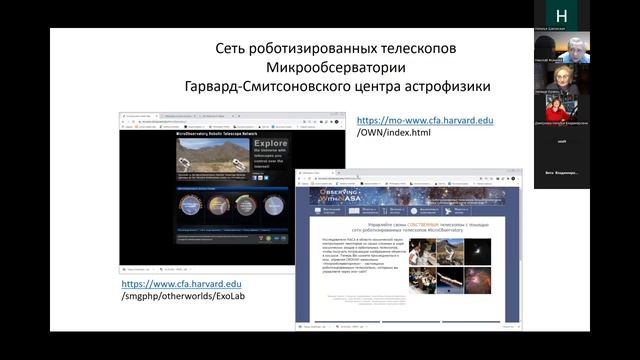
Task: Click the Observing With NASA page screenshot
Action: tap(409, 249)
